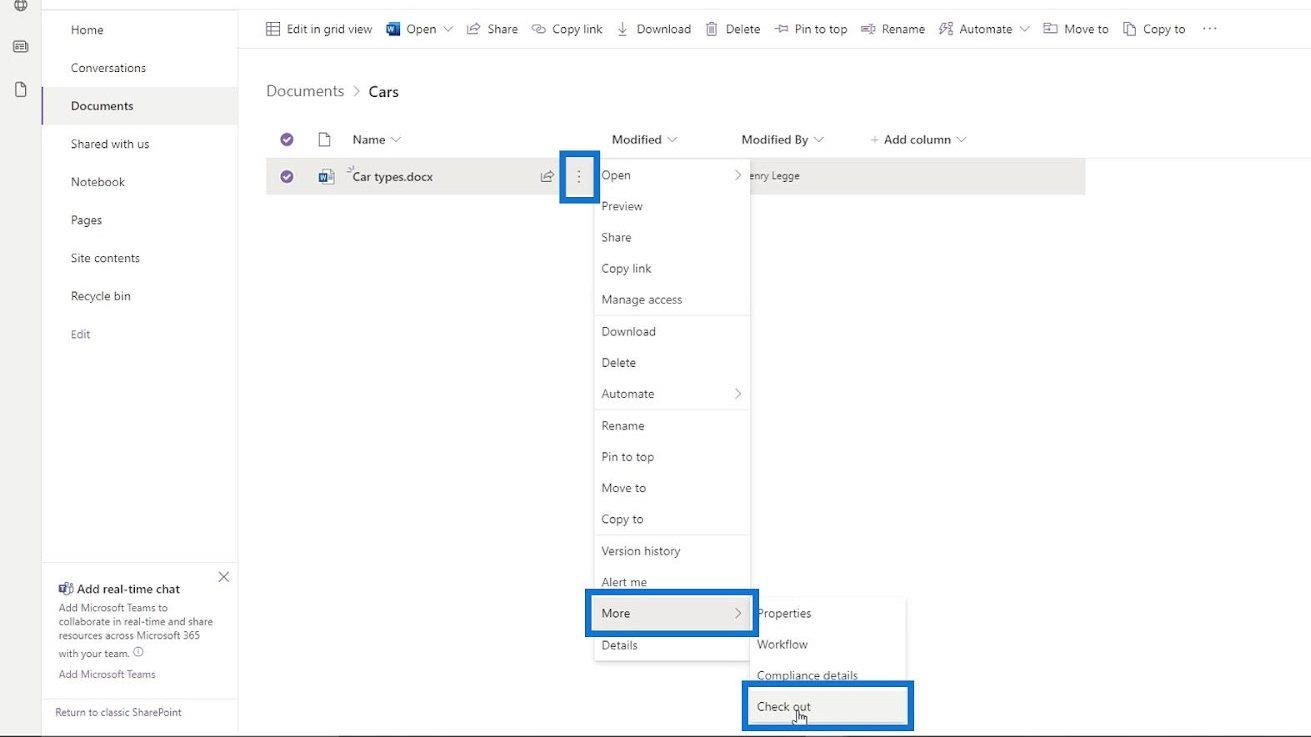The height and width of the screenshot is (737, 1311).
Task: Select Rename in context menu
Action: 672,425
